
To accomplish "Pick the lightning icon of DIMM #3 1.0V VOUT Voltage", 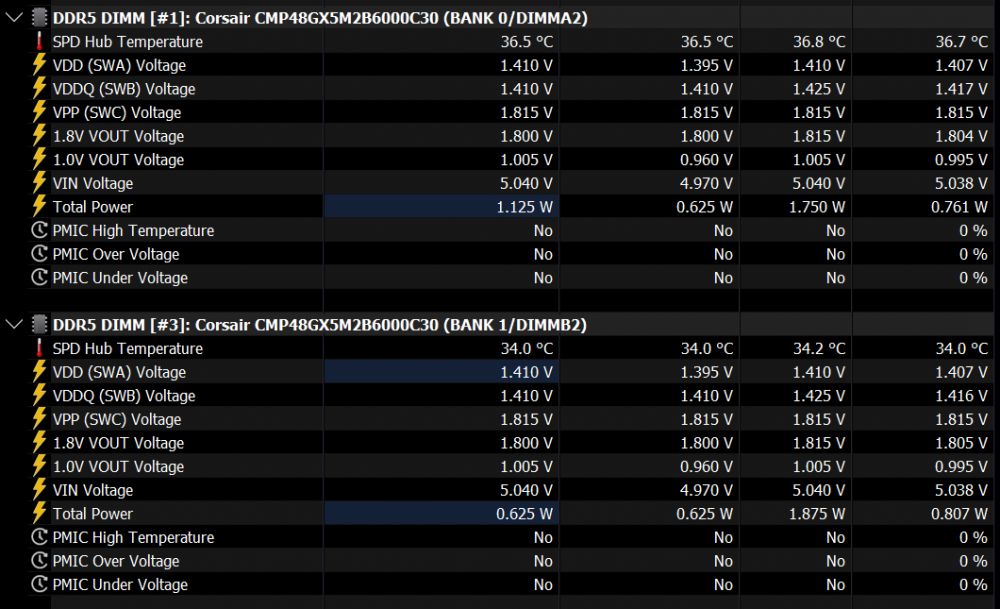I will pos(40,466).
